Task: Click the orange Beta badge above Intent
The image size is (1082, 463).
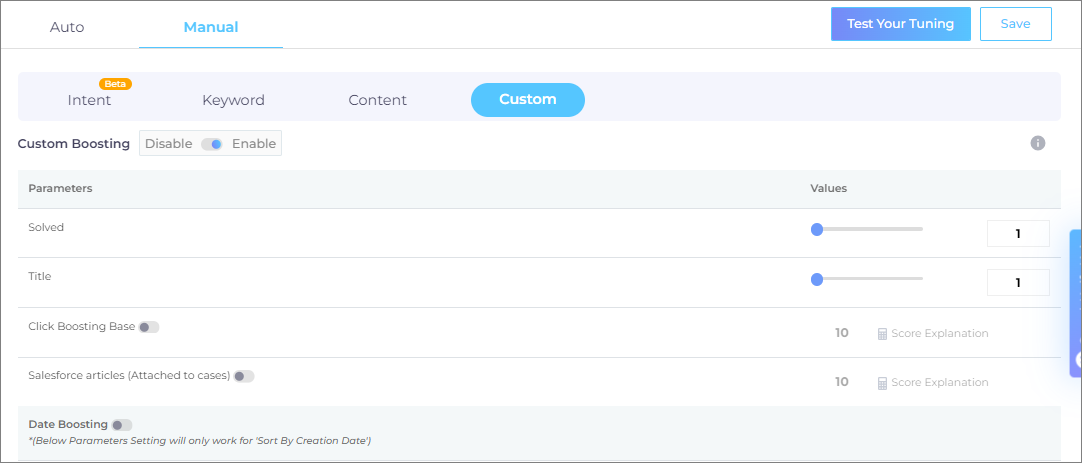Action: [115, 84]
